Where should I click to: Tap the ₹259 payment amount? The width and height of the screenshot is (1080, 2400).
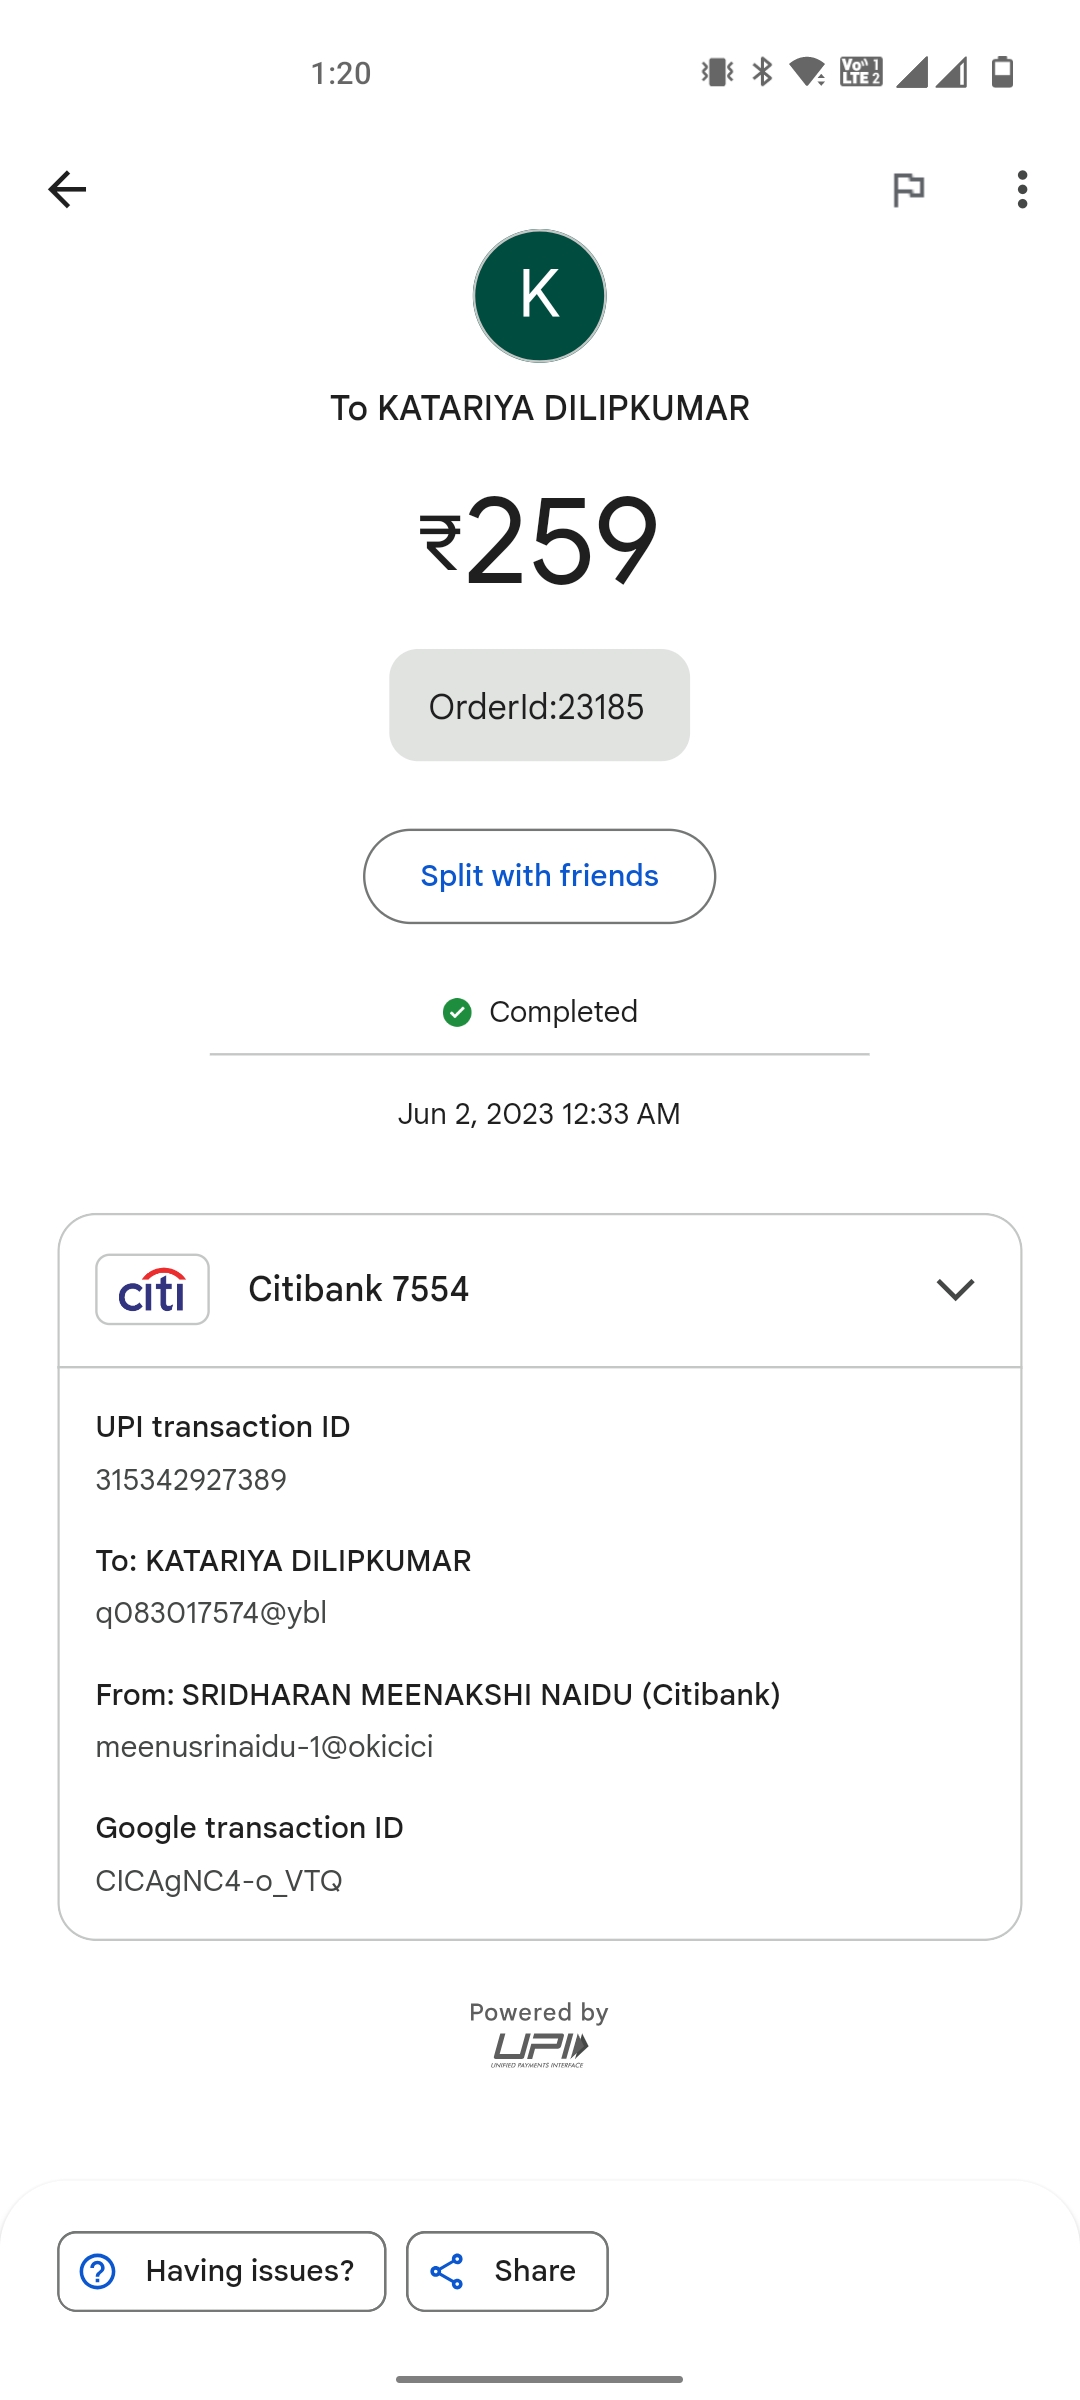539,541
